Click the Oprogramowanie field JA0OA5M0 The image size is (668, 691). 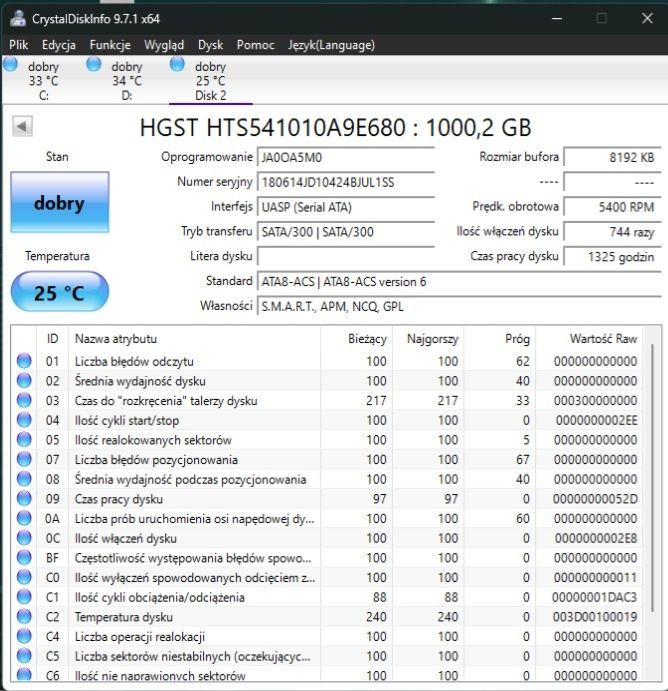[346, 157]
